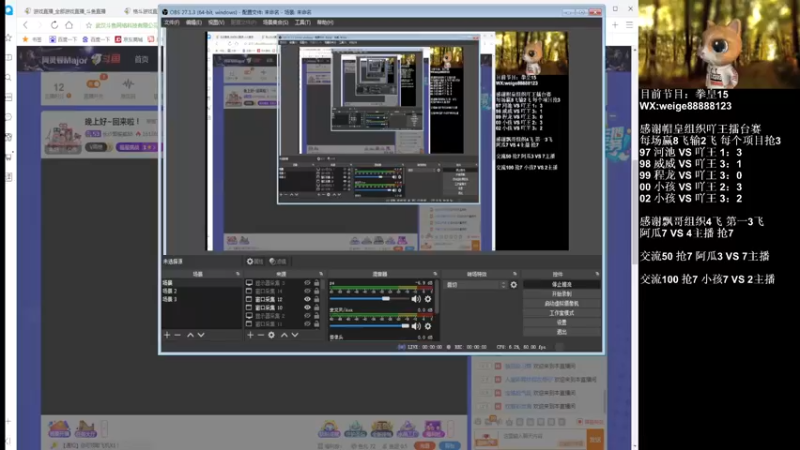Click 开始录制 to start recording

(x=562, y=294)
